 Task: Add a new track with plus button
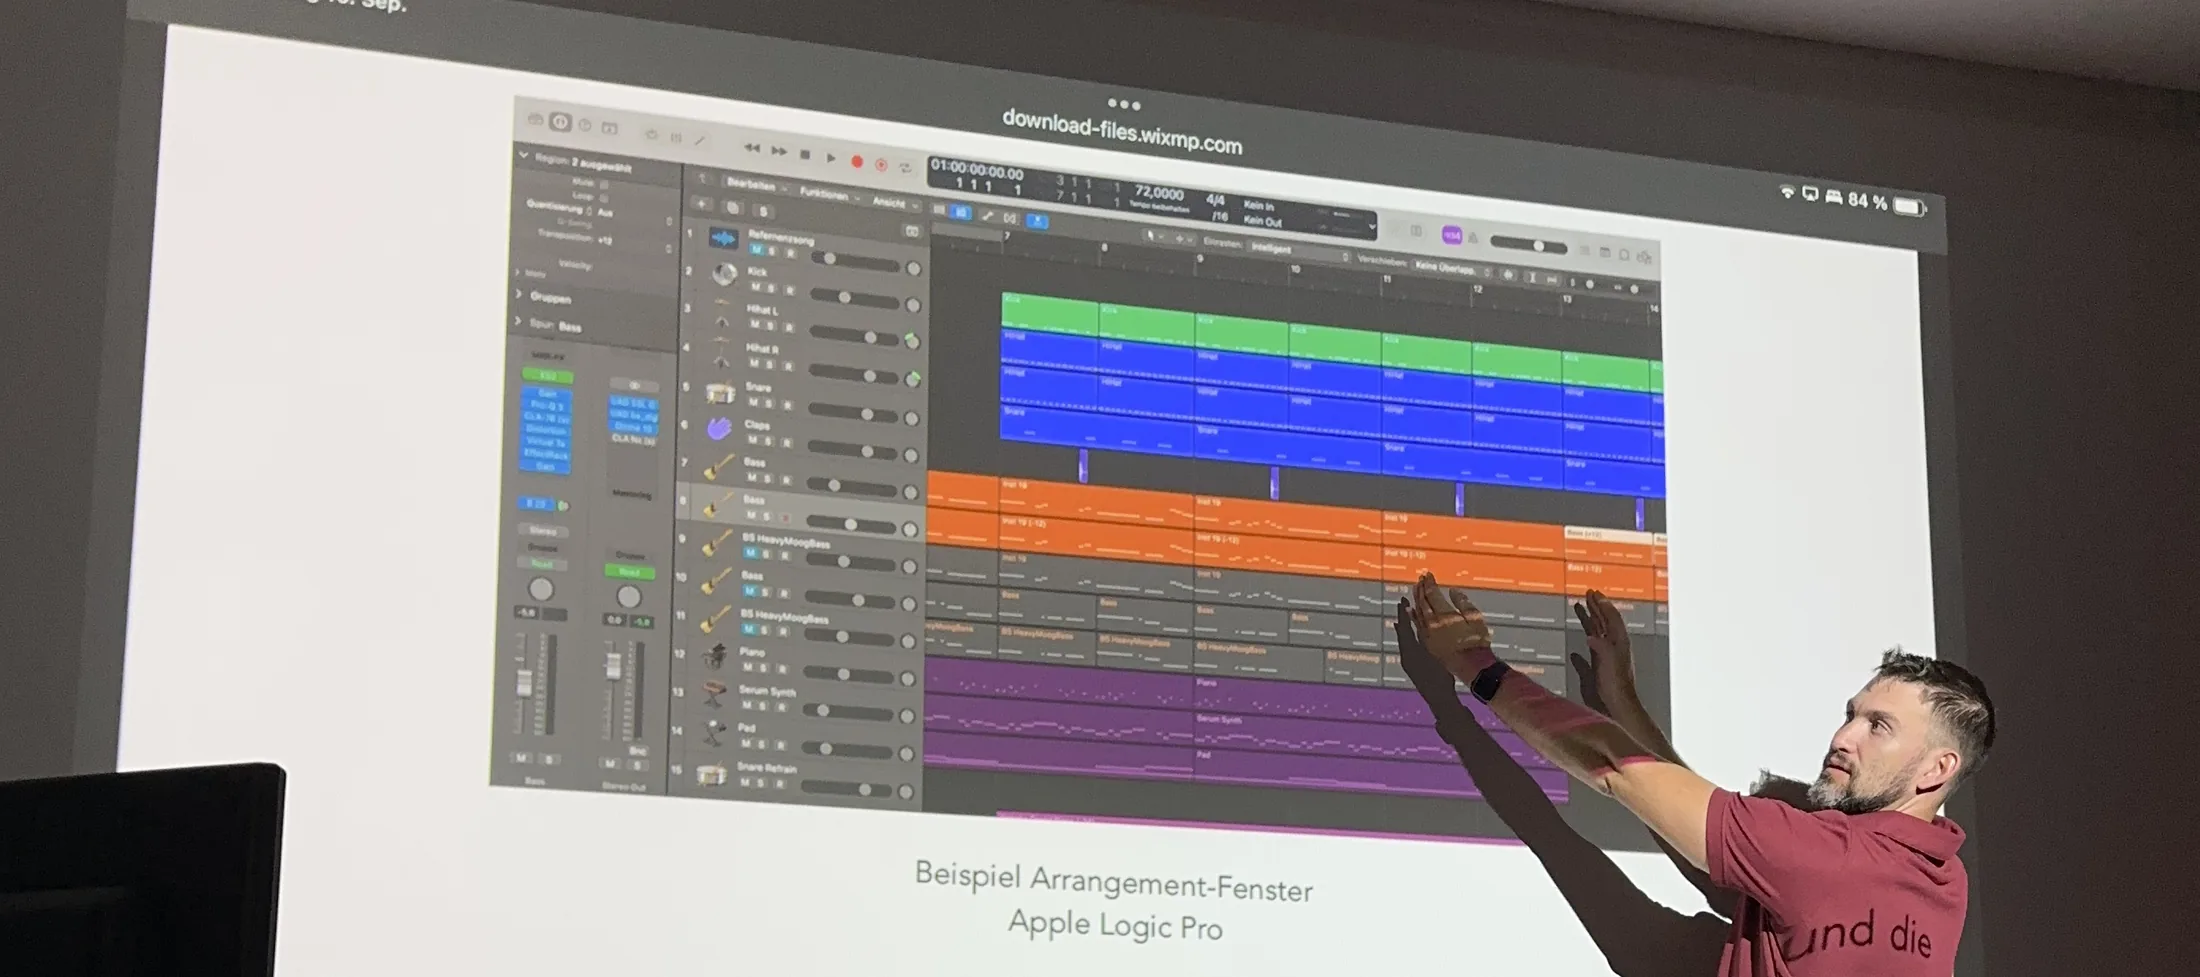point(702,205)
